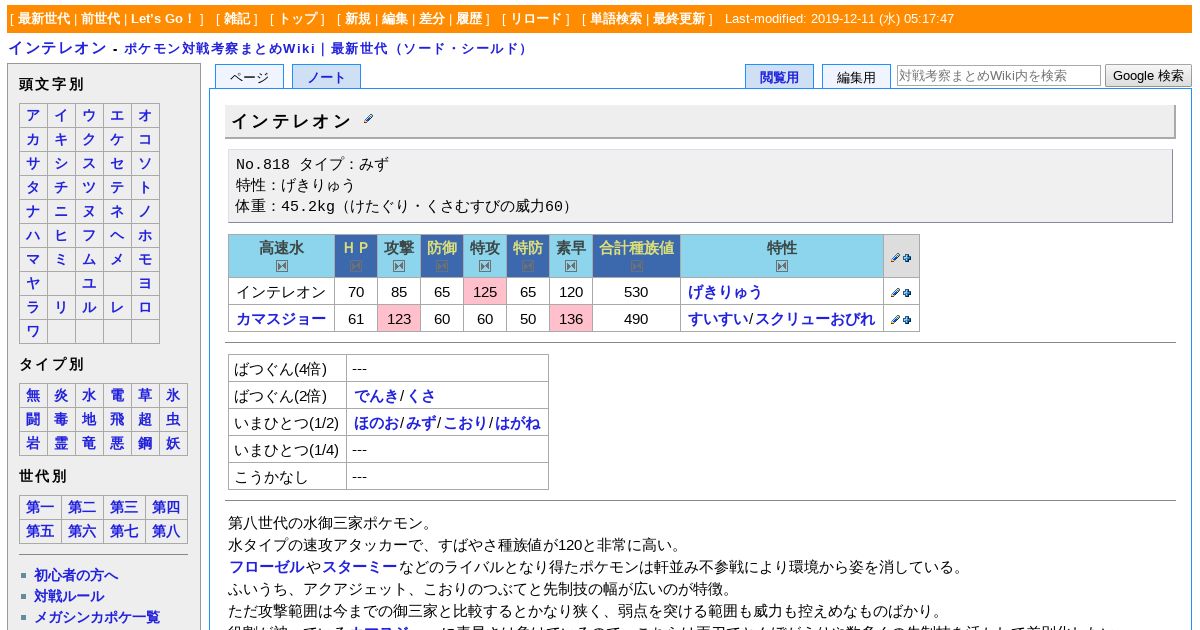
Task: Open 初心者の方へ sidebar link
Action: [x=76, y=575]
